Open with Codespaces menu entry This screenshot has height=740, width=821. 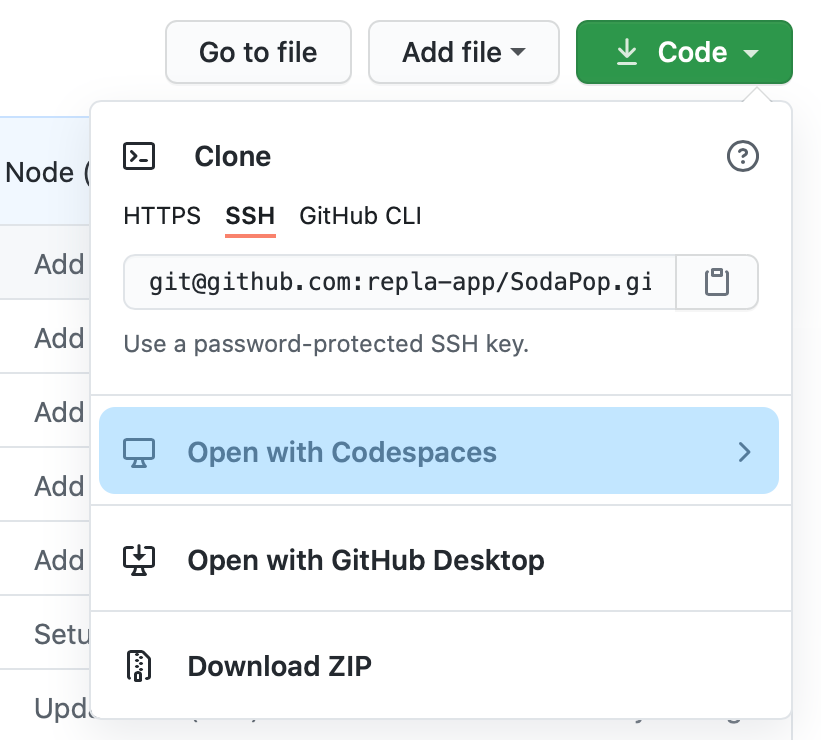[x=439, y=451]
